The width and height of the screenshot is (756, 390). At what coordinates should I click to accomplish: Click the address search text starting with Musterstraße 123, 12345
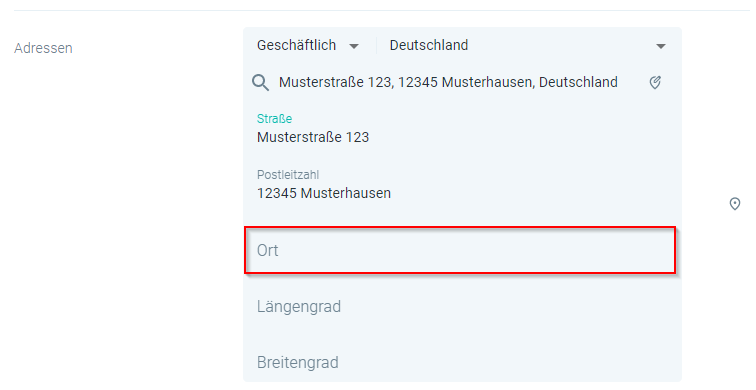pos(448,82)
